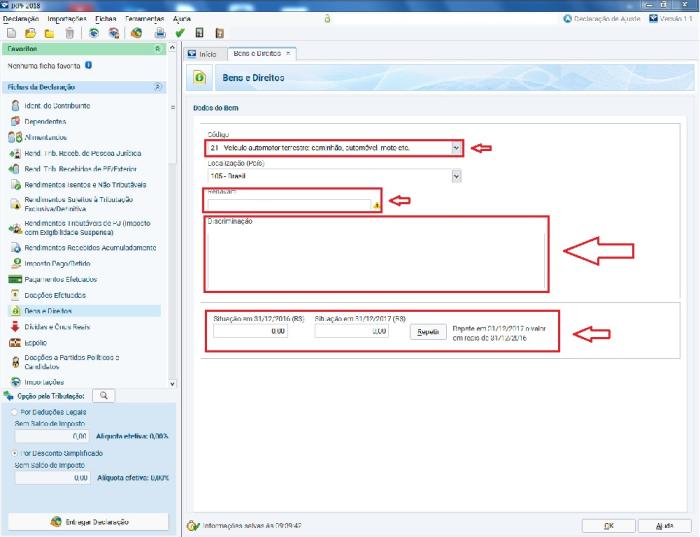Viewport: 700px width, 537px height.
Task: Open the Código dropdown list
Action: (x=456, y=148)
